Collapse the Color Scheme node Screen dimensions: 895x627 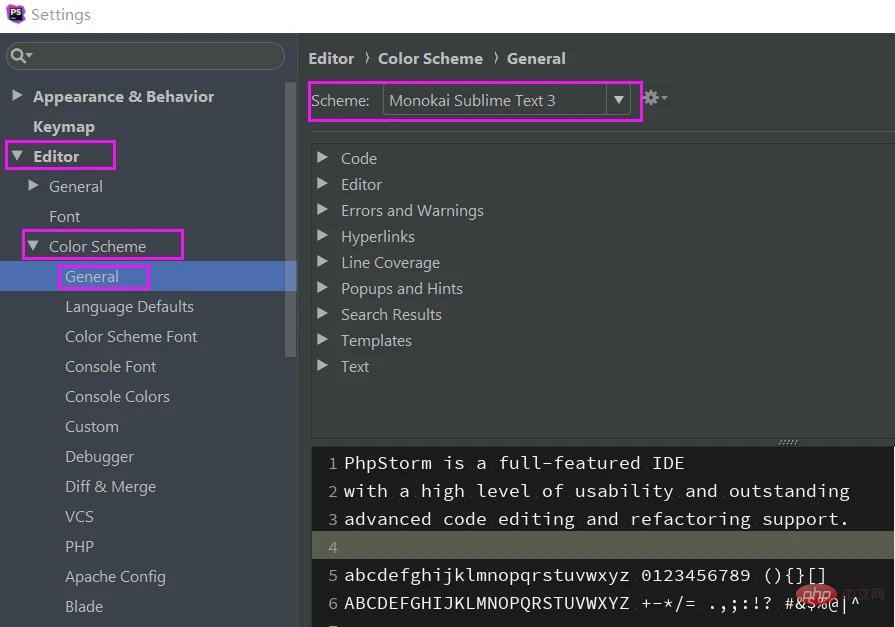click(34, 246)
